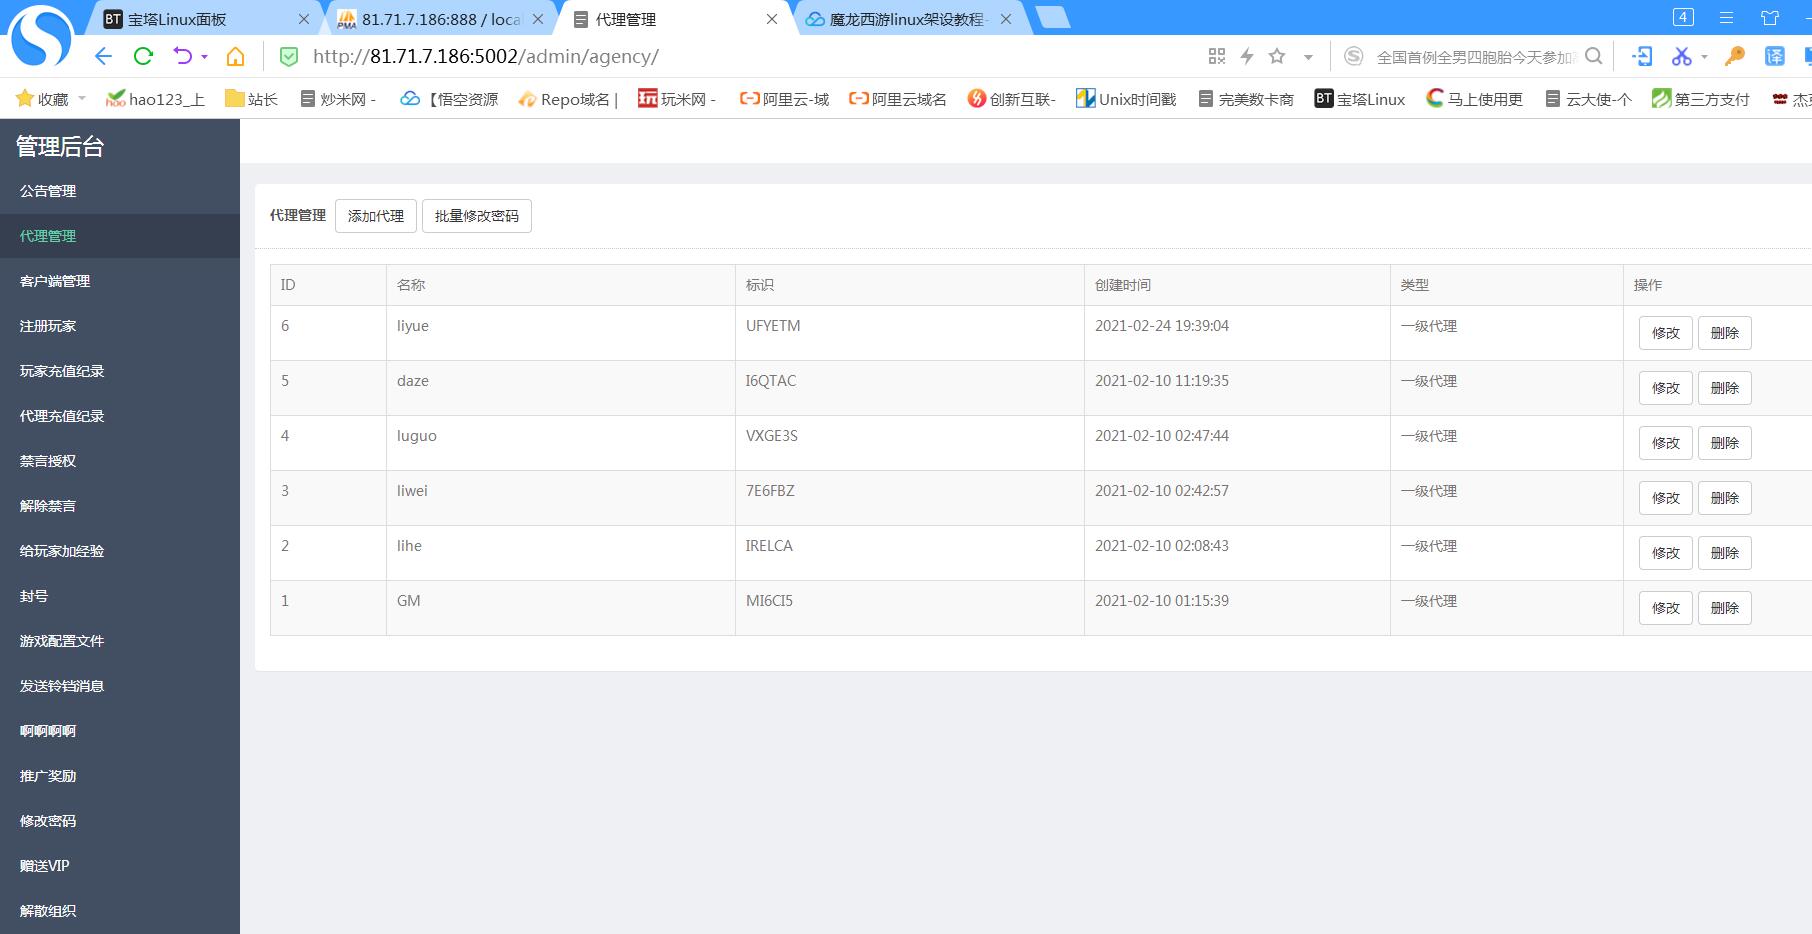Viewport: 1812px width, 934px height.
Task: Click the 添加代理 button
Action: (376, 216)
